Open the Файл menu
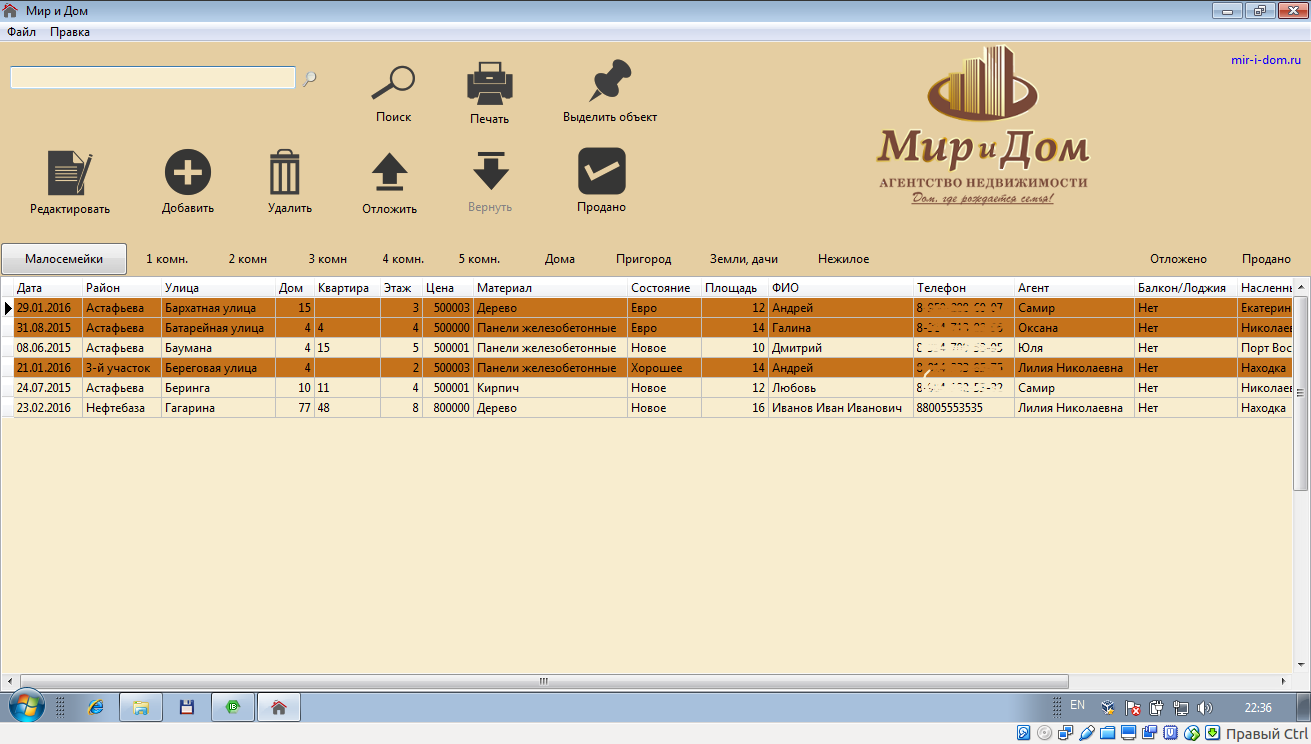The height and width of the screenshot is (744, 1311). 21,32
